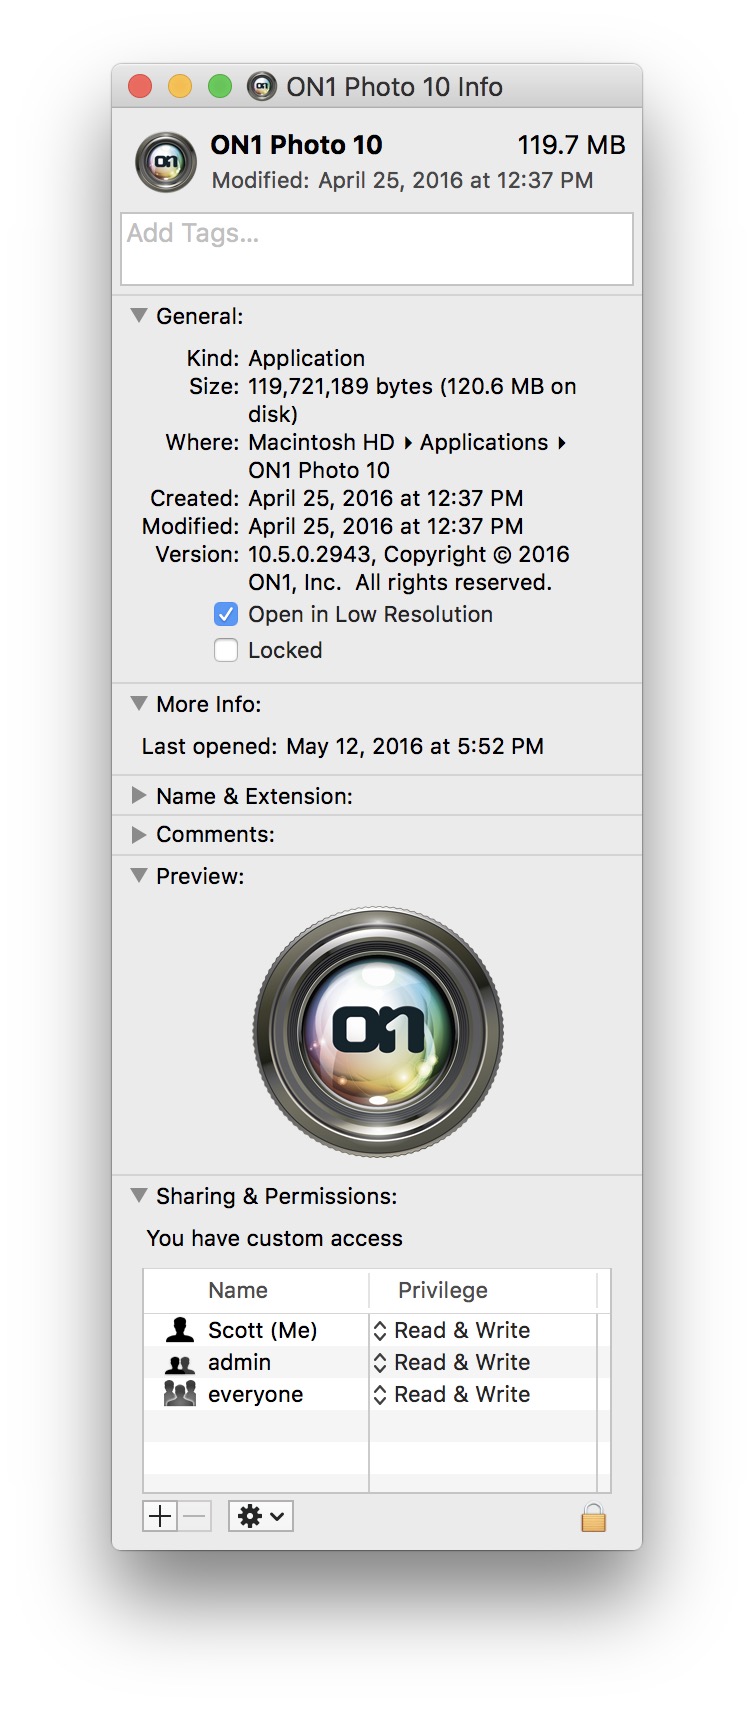Screen dimensions: 754x1710
Task: Remove user with the minus button
Action: [195, 1516]
